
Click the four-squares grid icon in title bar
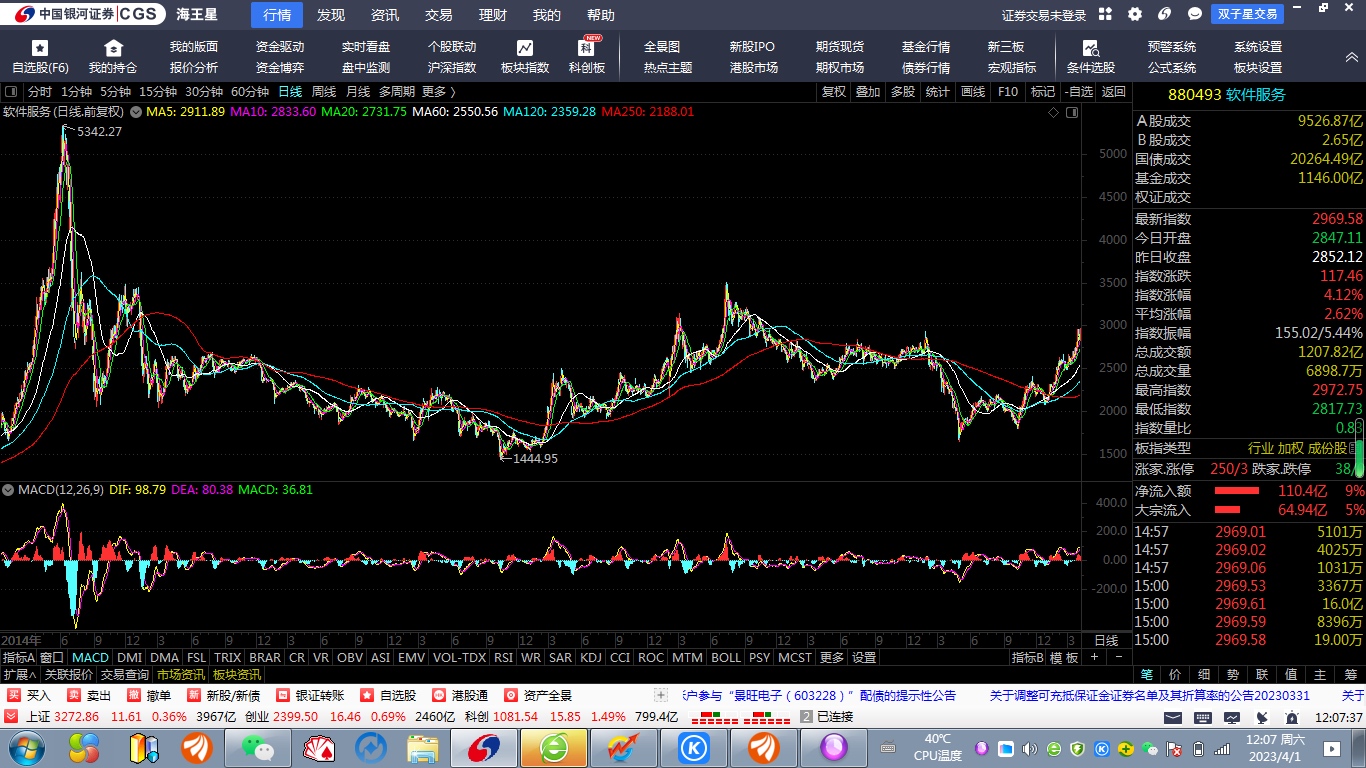(1105, 14)
